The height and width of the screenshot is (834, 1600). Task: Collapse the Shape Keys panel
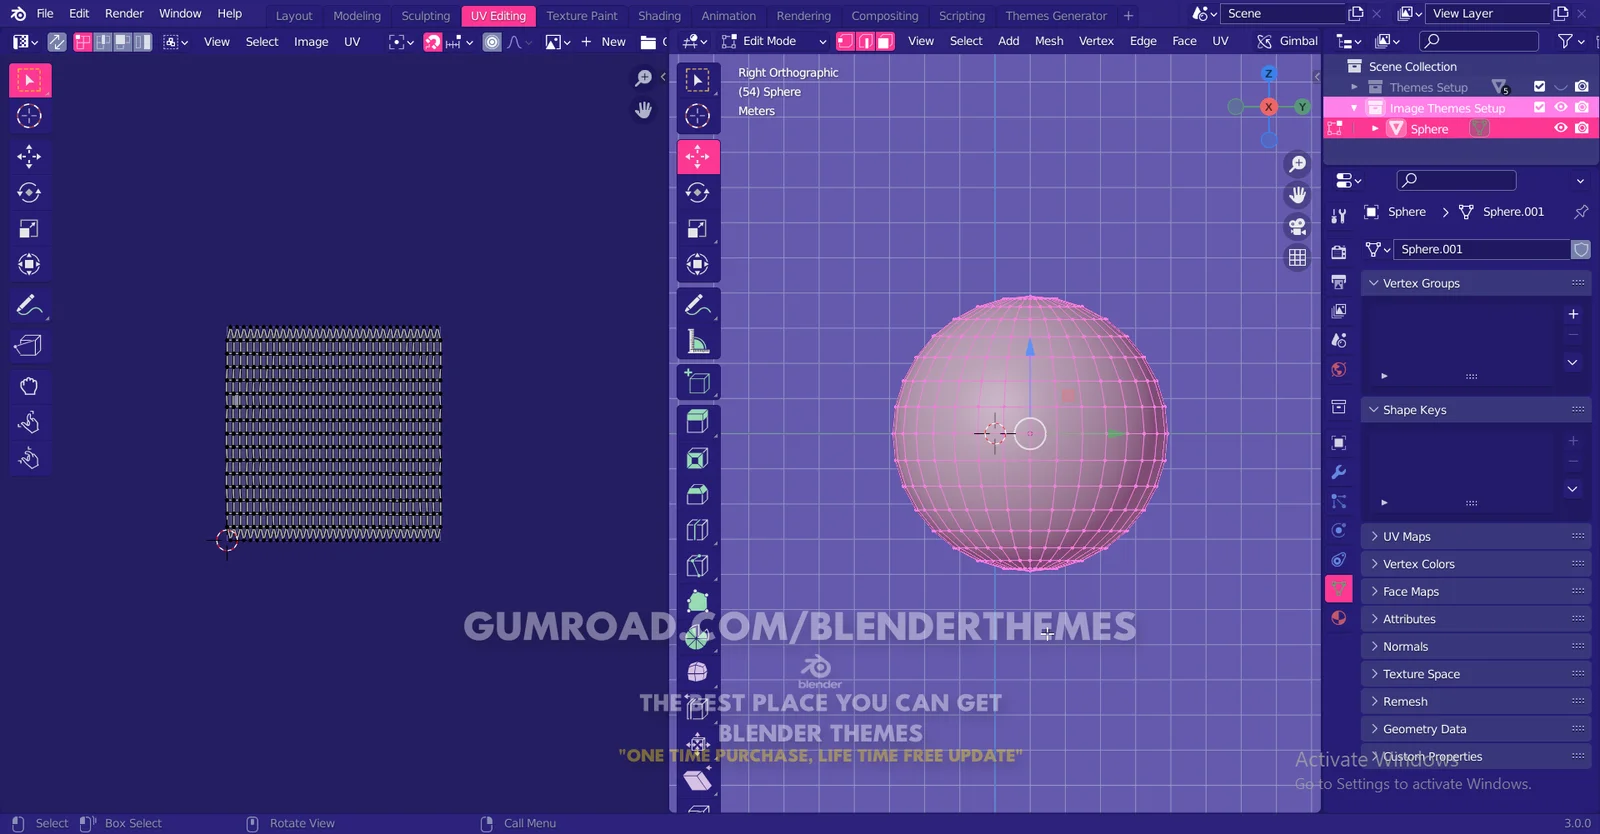click(x=1475, y=410)
